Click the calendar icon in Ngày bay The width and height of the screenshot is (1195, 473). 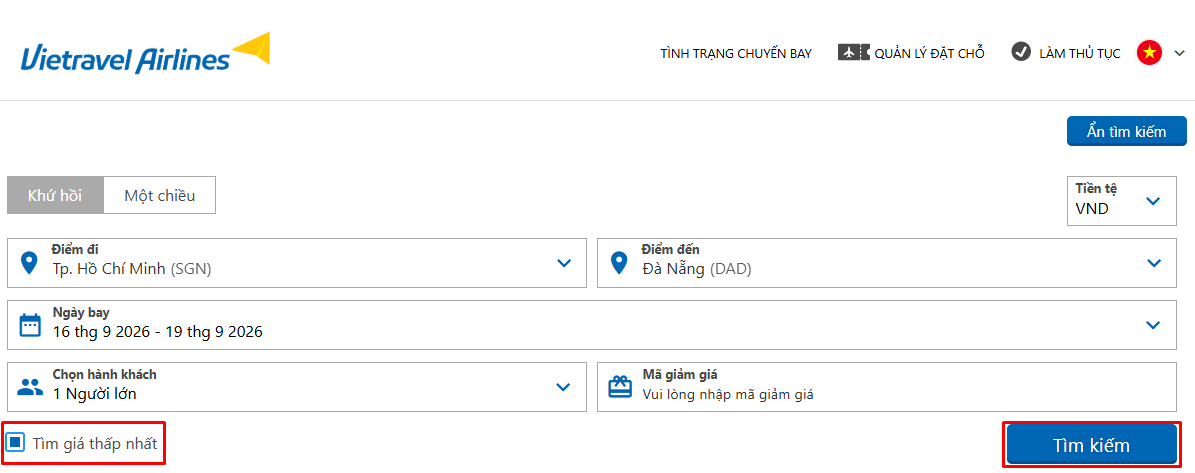(29, 325)
